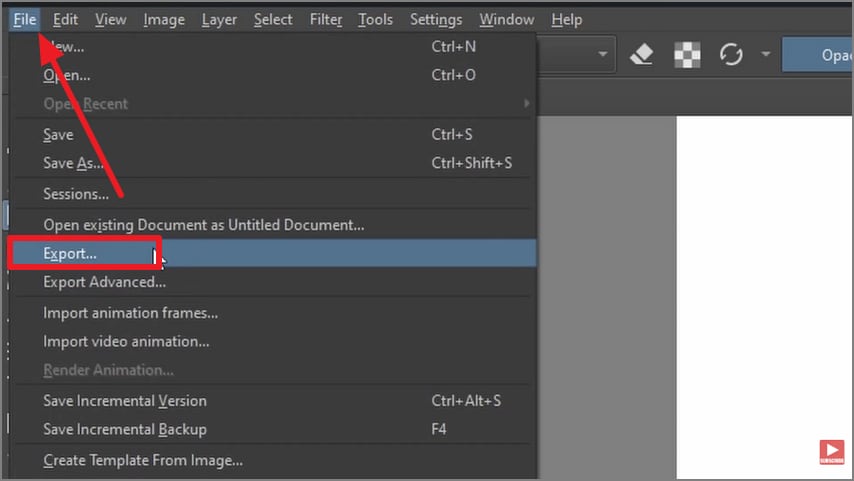Expand the Open Recent submenu
This screenshot has width=854, height=481.
coord(273,103)
